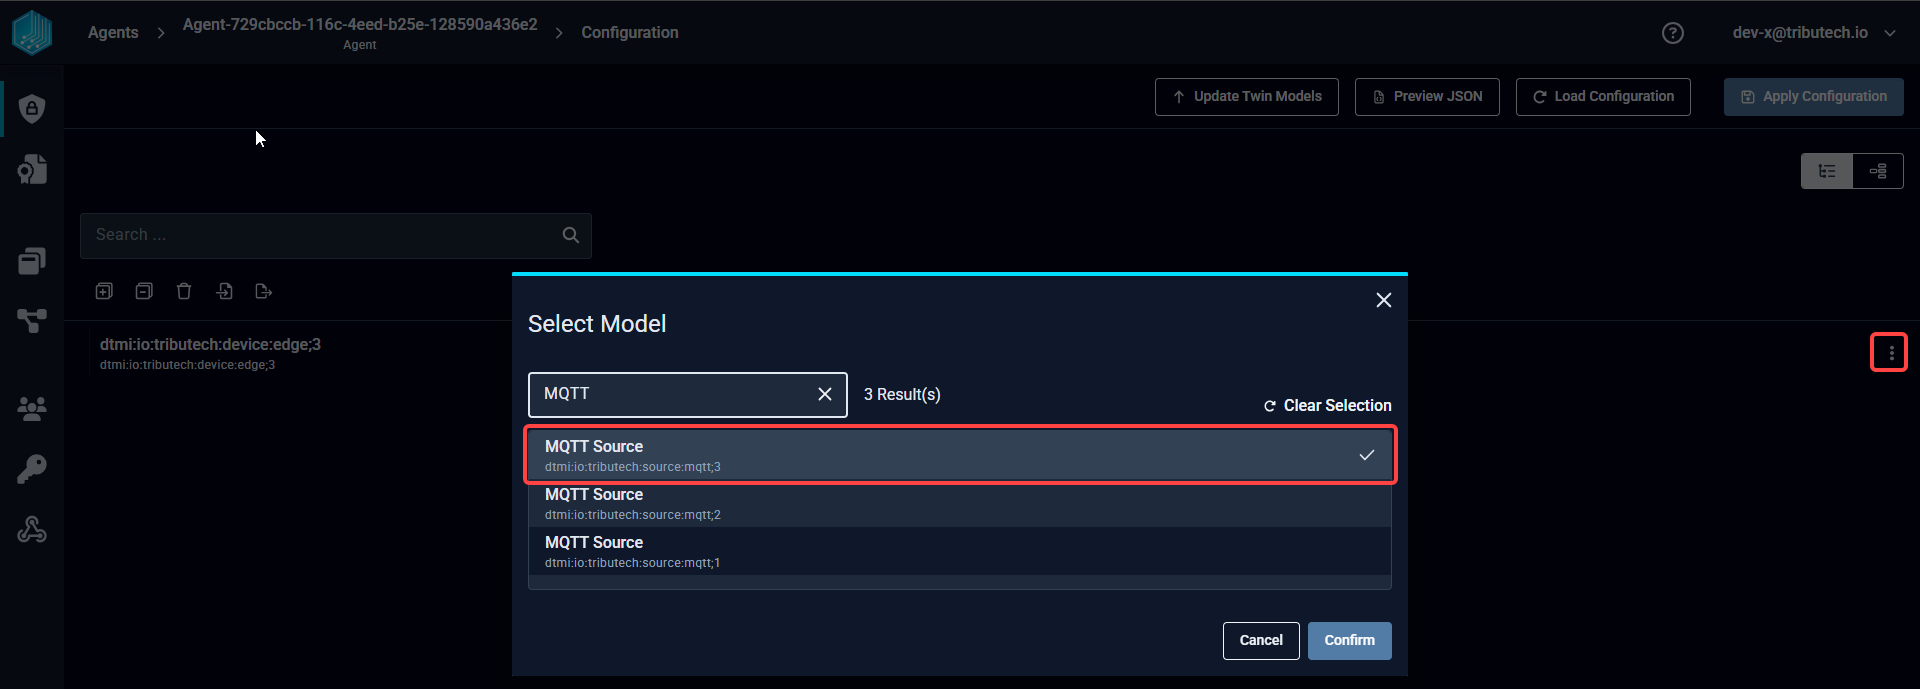Open user account dropdown dev-x@tributech.io
Screen dimensions: 1920x689
1814,33
